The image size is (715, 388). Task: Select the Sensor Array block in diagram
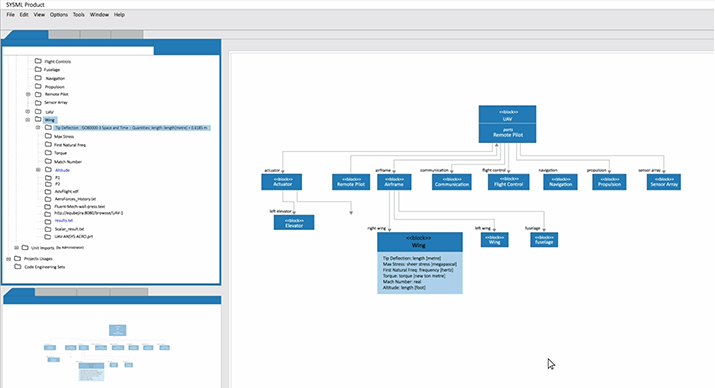[x=664, y=182]
